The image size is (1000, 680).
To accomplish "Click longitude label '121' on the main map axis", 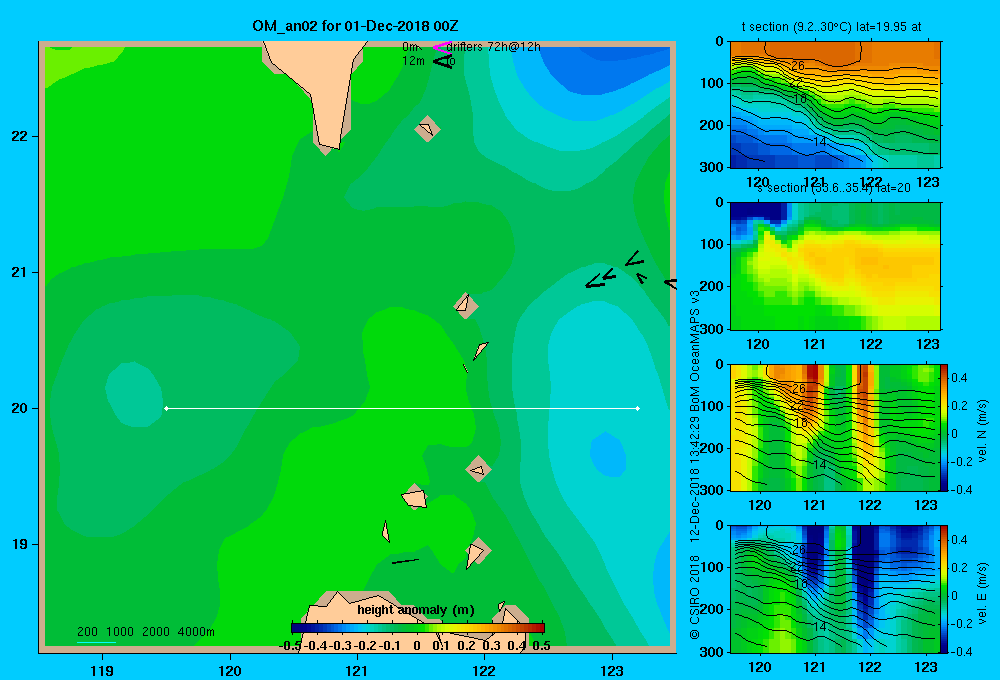I will point(357,670).
